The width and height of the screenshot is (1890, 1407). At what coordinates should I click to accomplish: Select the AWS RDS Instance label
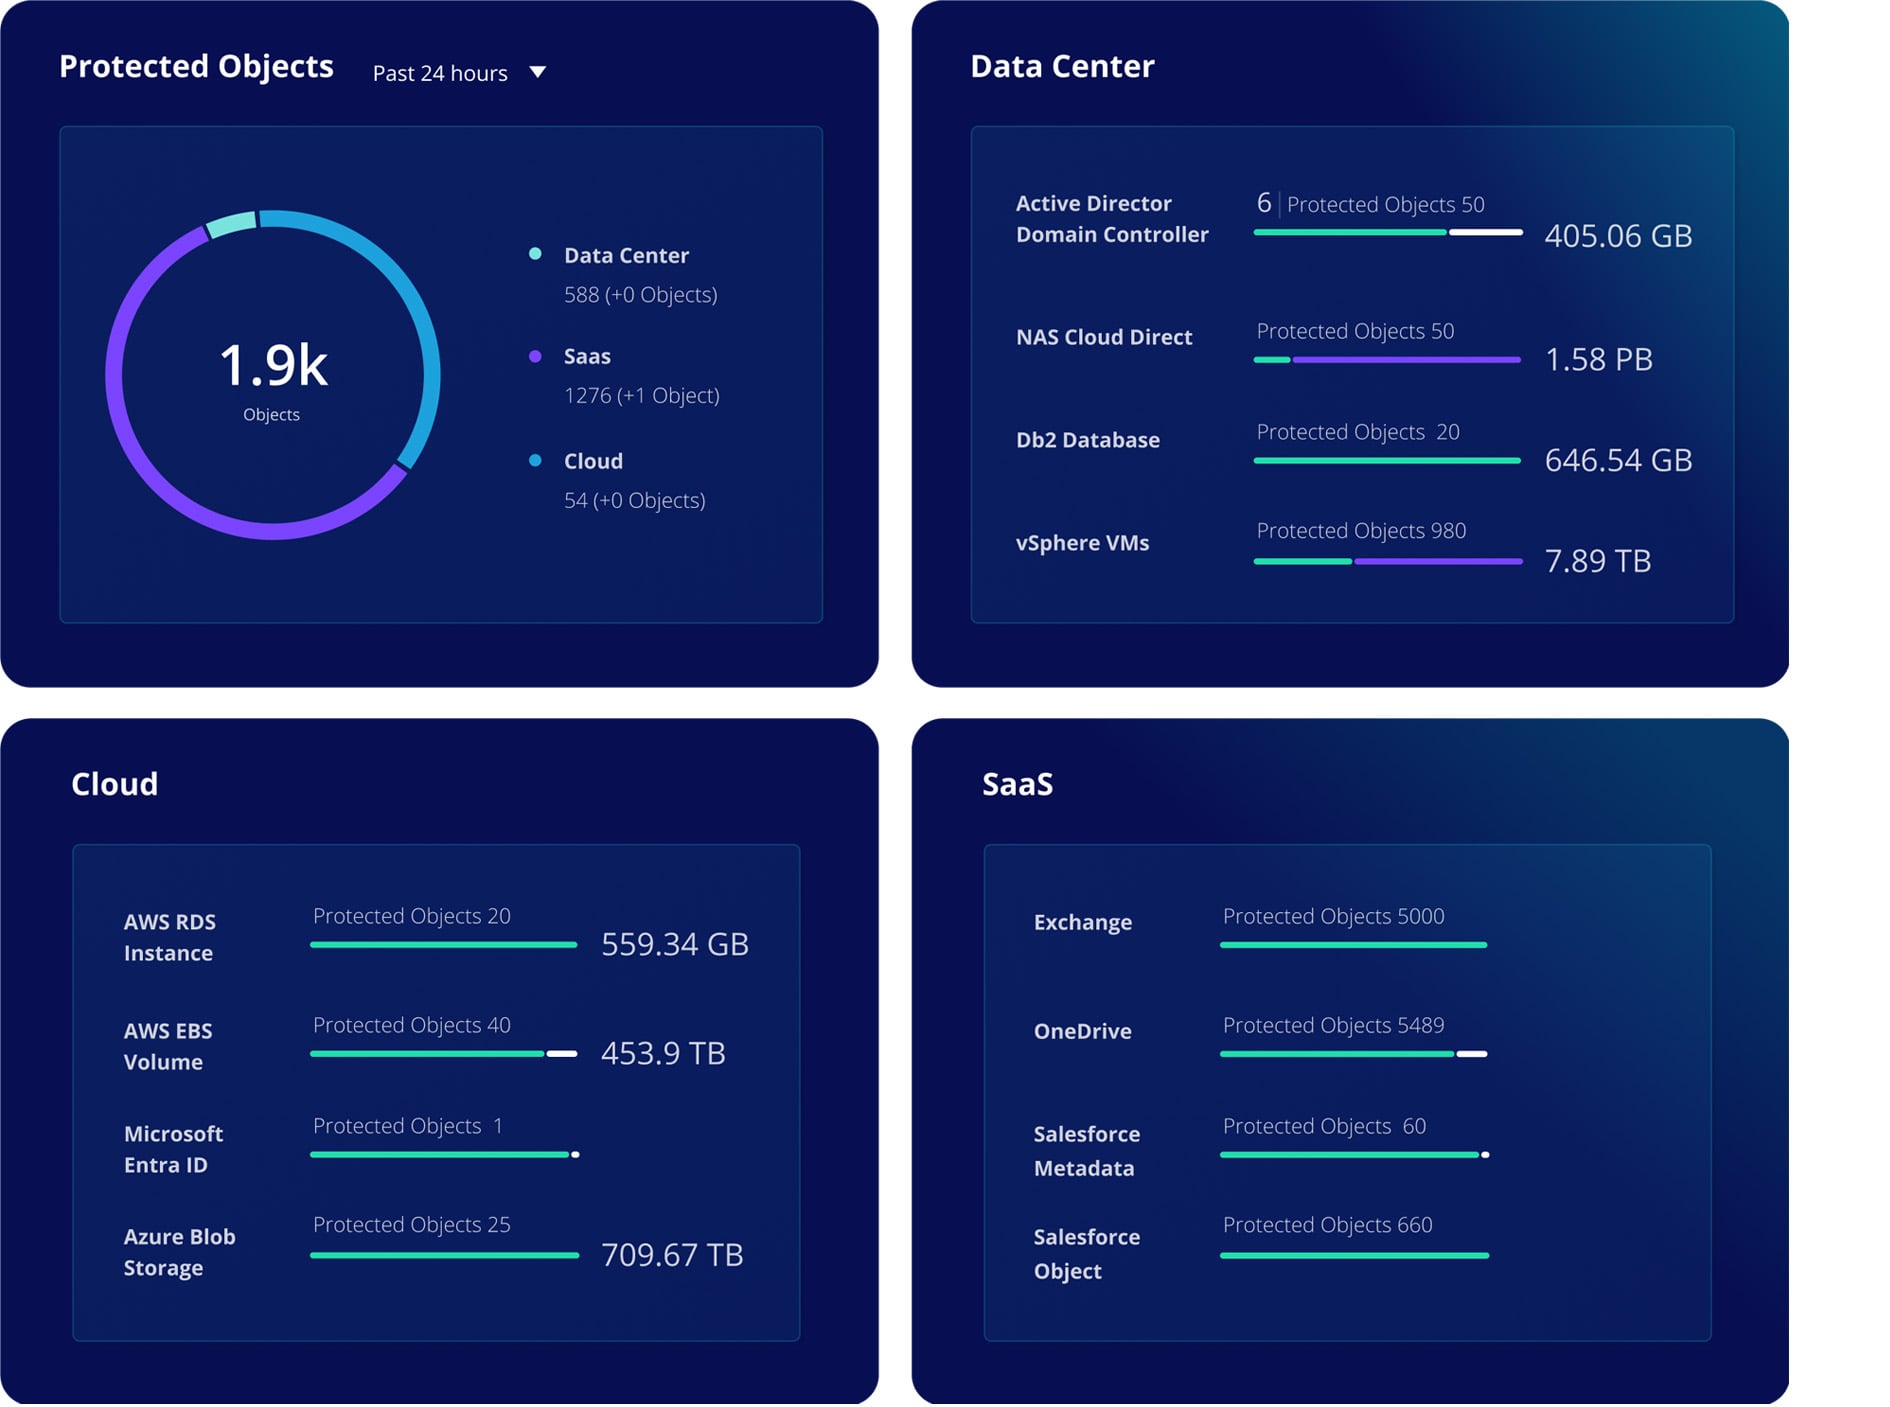point(169,937)
